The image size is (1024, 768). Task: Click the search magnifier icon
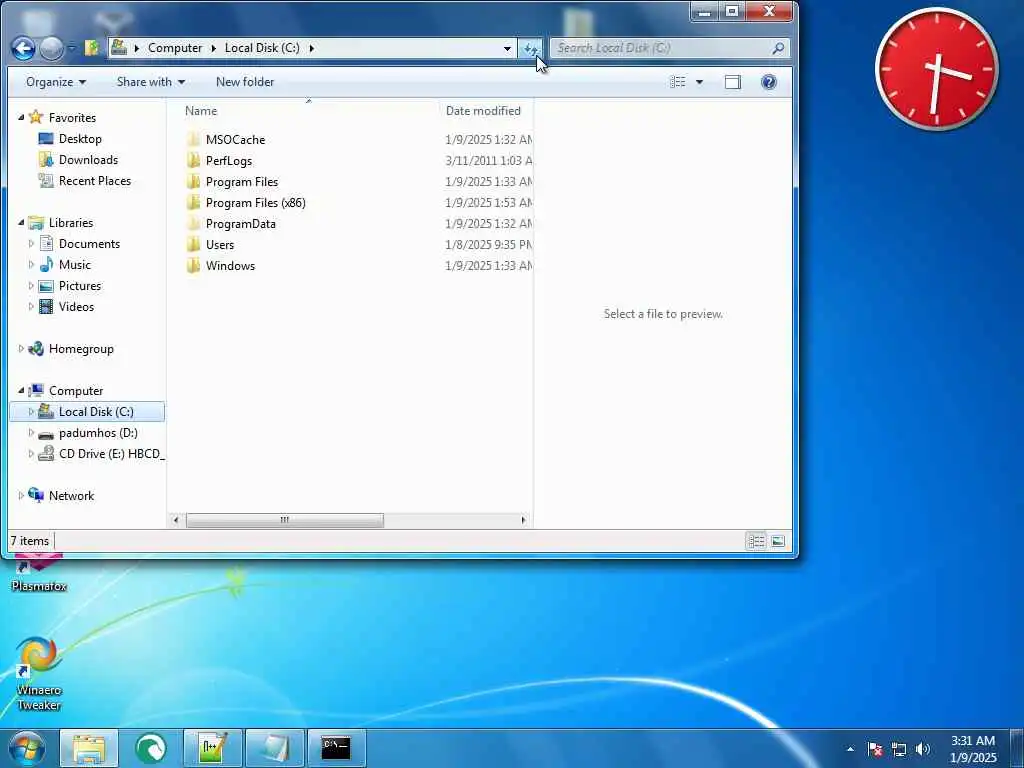(777, 48)
